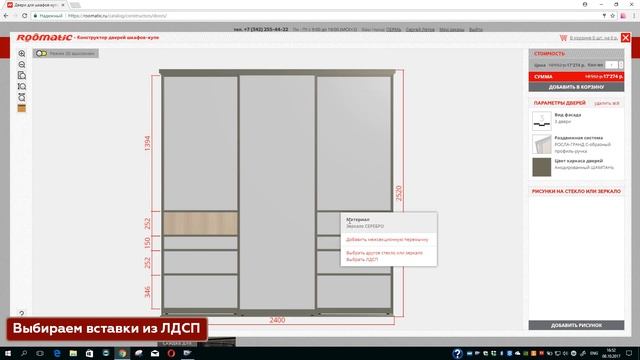Switch to the Chrome taskbar icon
Viewport: 640px width, 360px height.
(122, 353)
